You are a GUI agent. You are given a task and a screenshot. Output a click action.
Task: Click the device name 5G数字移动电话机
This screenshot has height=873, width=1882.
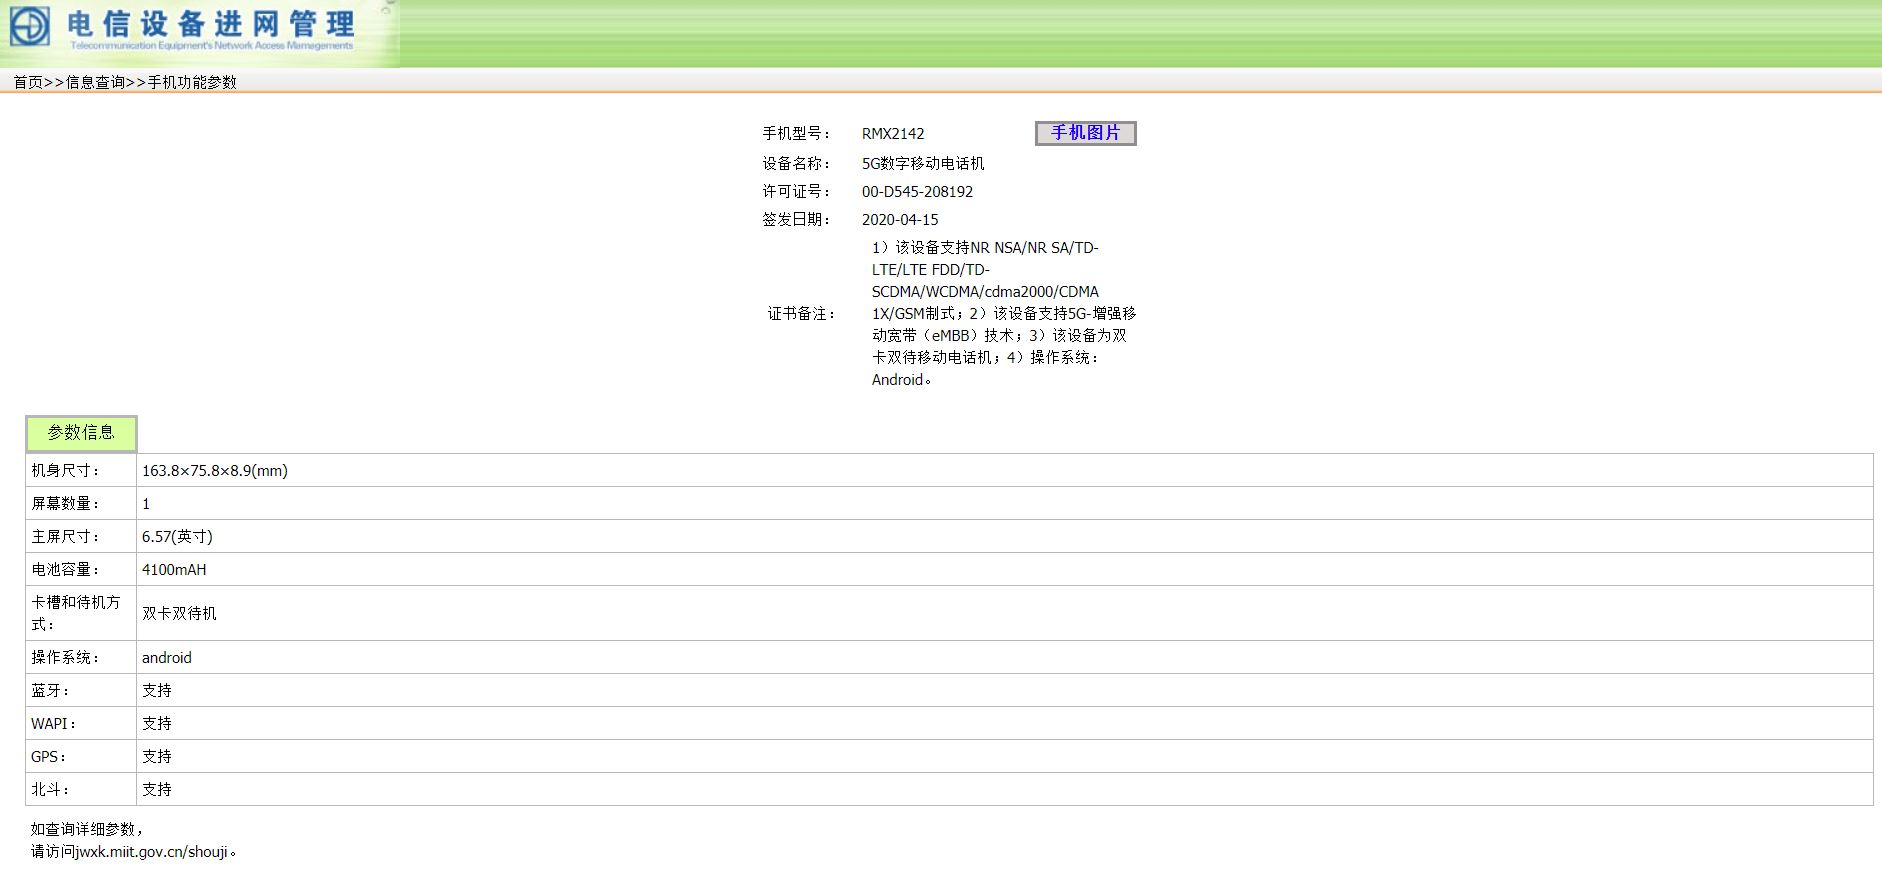pyautogui.click(x=923, y=164)
